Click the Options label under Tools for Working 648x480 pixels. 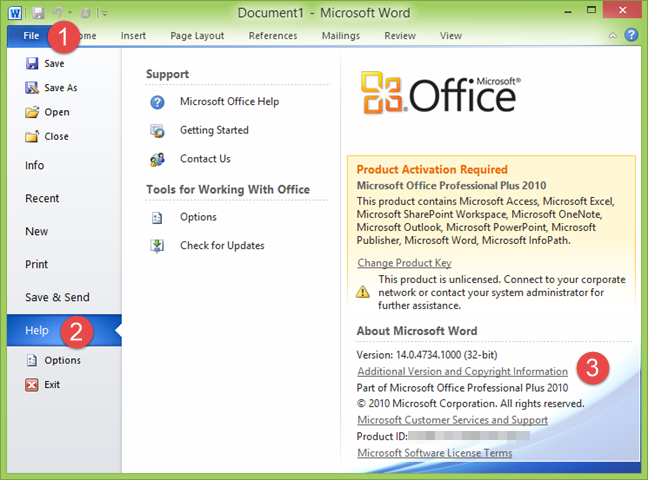click(198, 217)
